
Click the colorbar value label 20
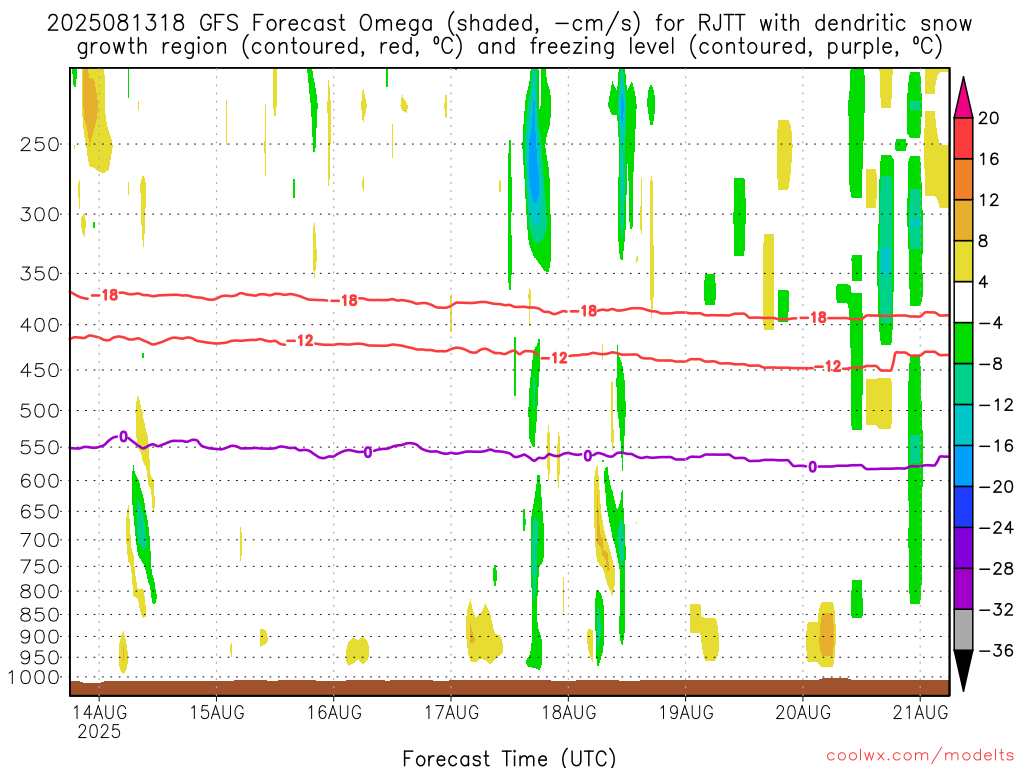pos(989,118)
